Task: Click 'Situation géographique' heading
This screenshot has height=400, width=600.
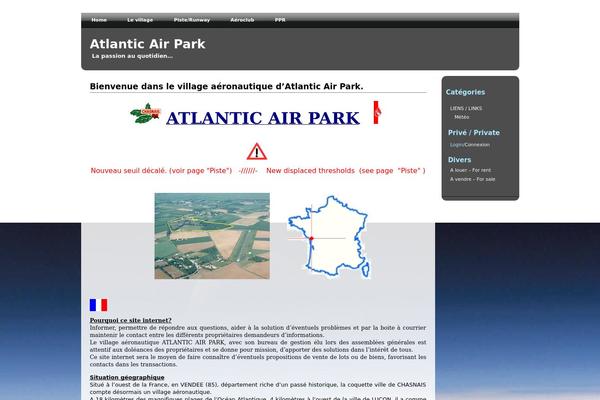Action: point(127,377)
